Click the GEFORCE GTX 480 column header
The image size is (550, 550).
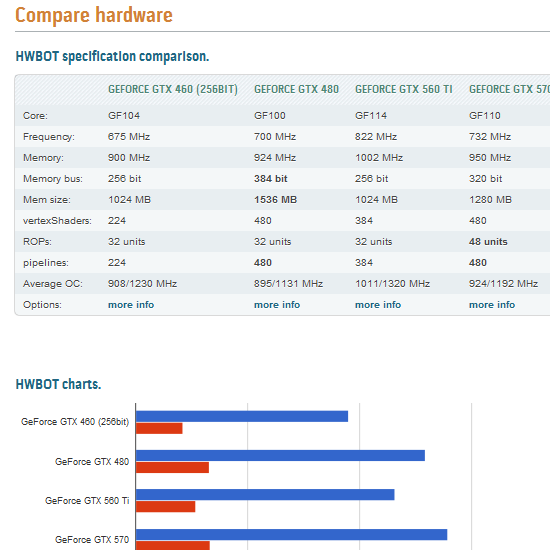296,89
